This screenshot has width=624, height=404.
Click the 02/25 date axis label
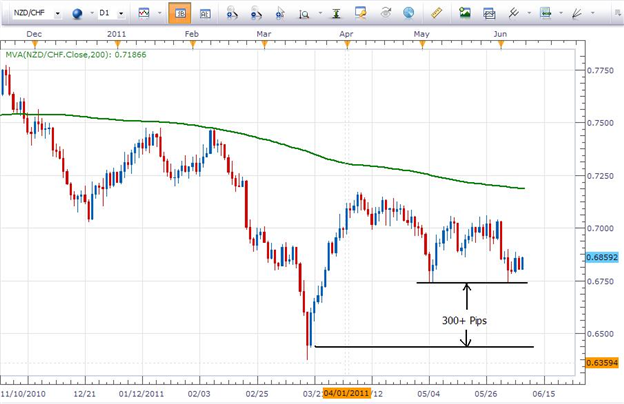click(x=257, y=394)
